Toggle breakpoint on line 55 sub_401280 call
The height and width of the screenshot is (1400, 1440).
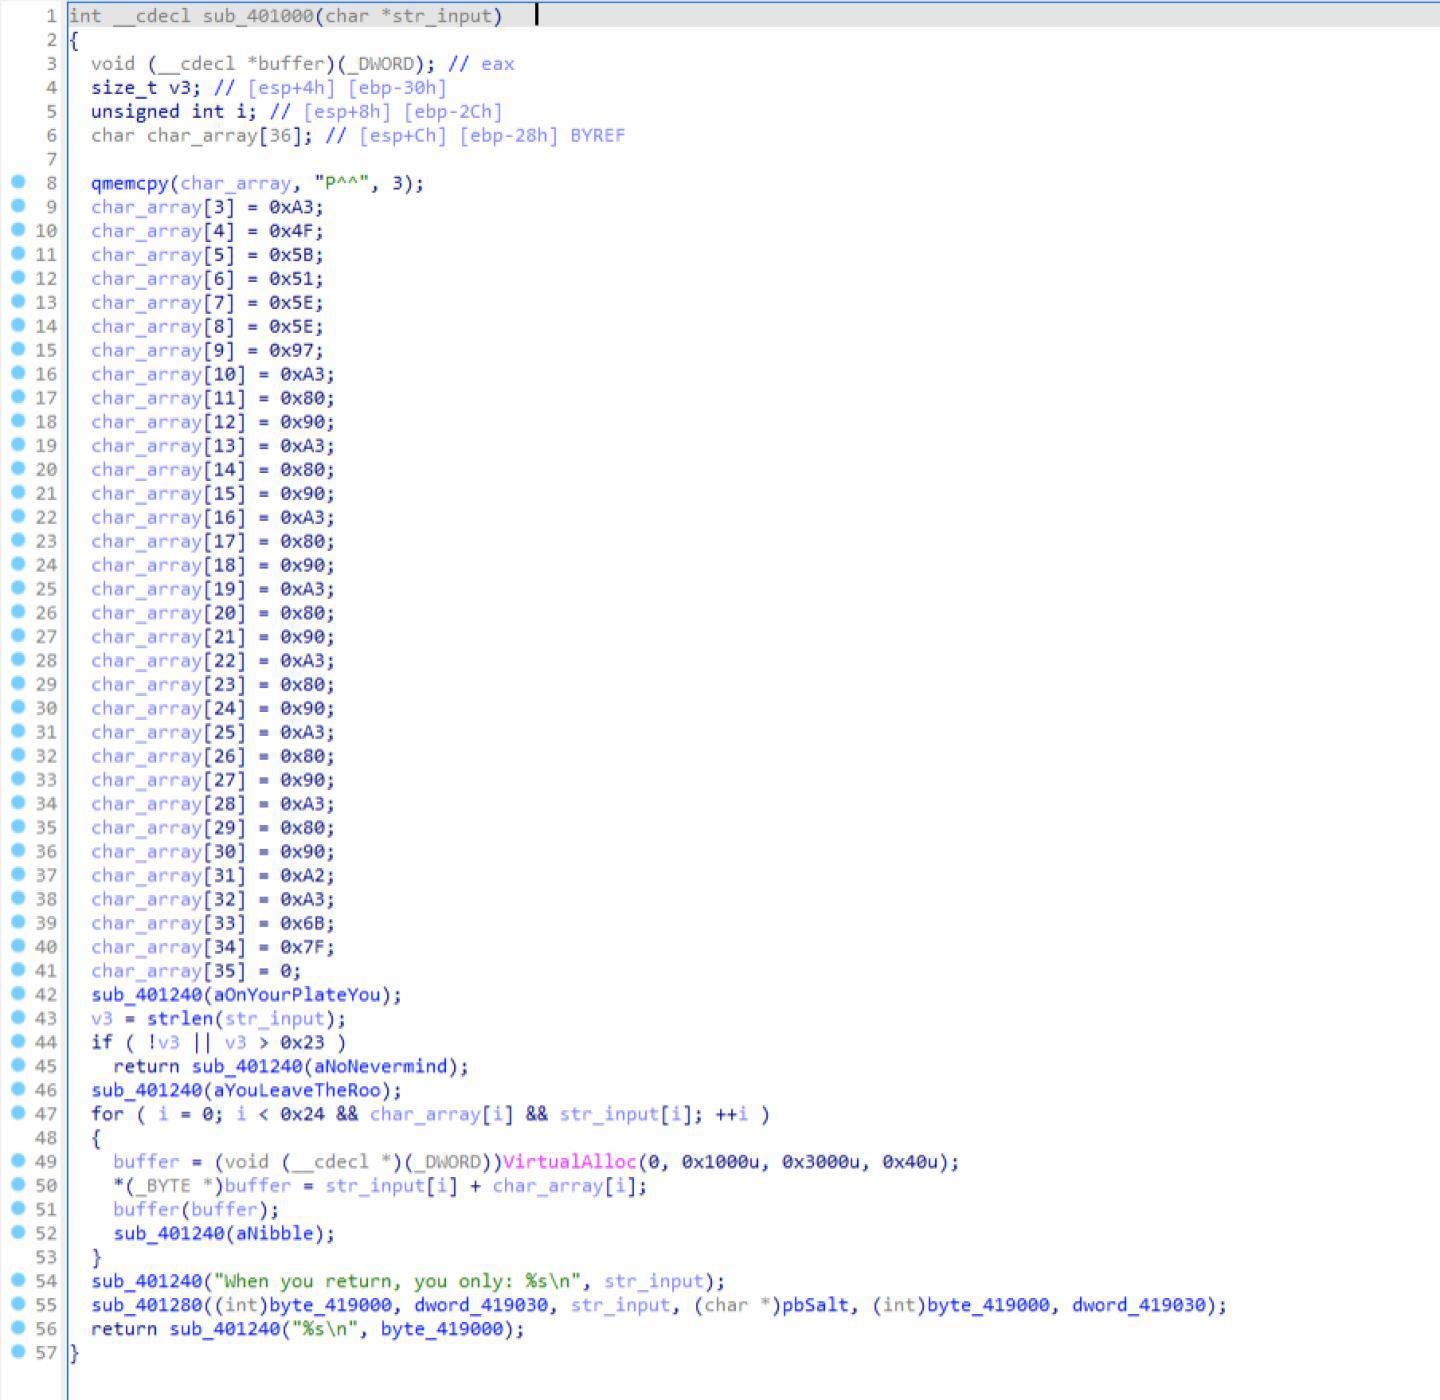(x=18, y=1304)
